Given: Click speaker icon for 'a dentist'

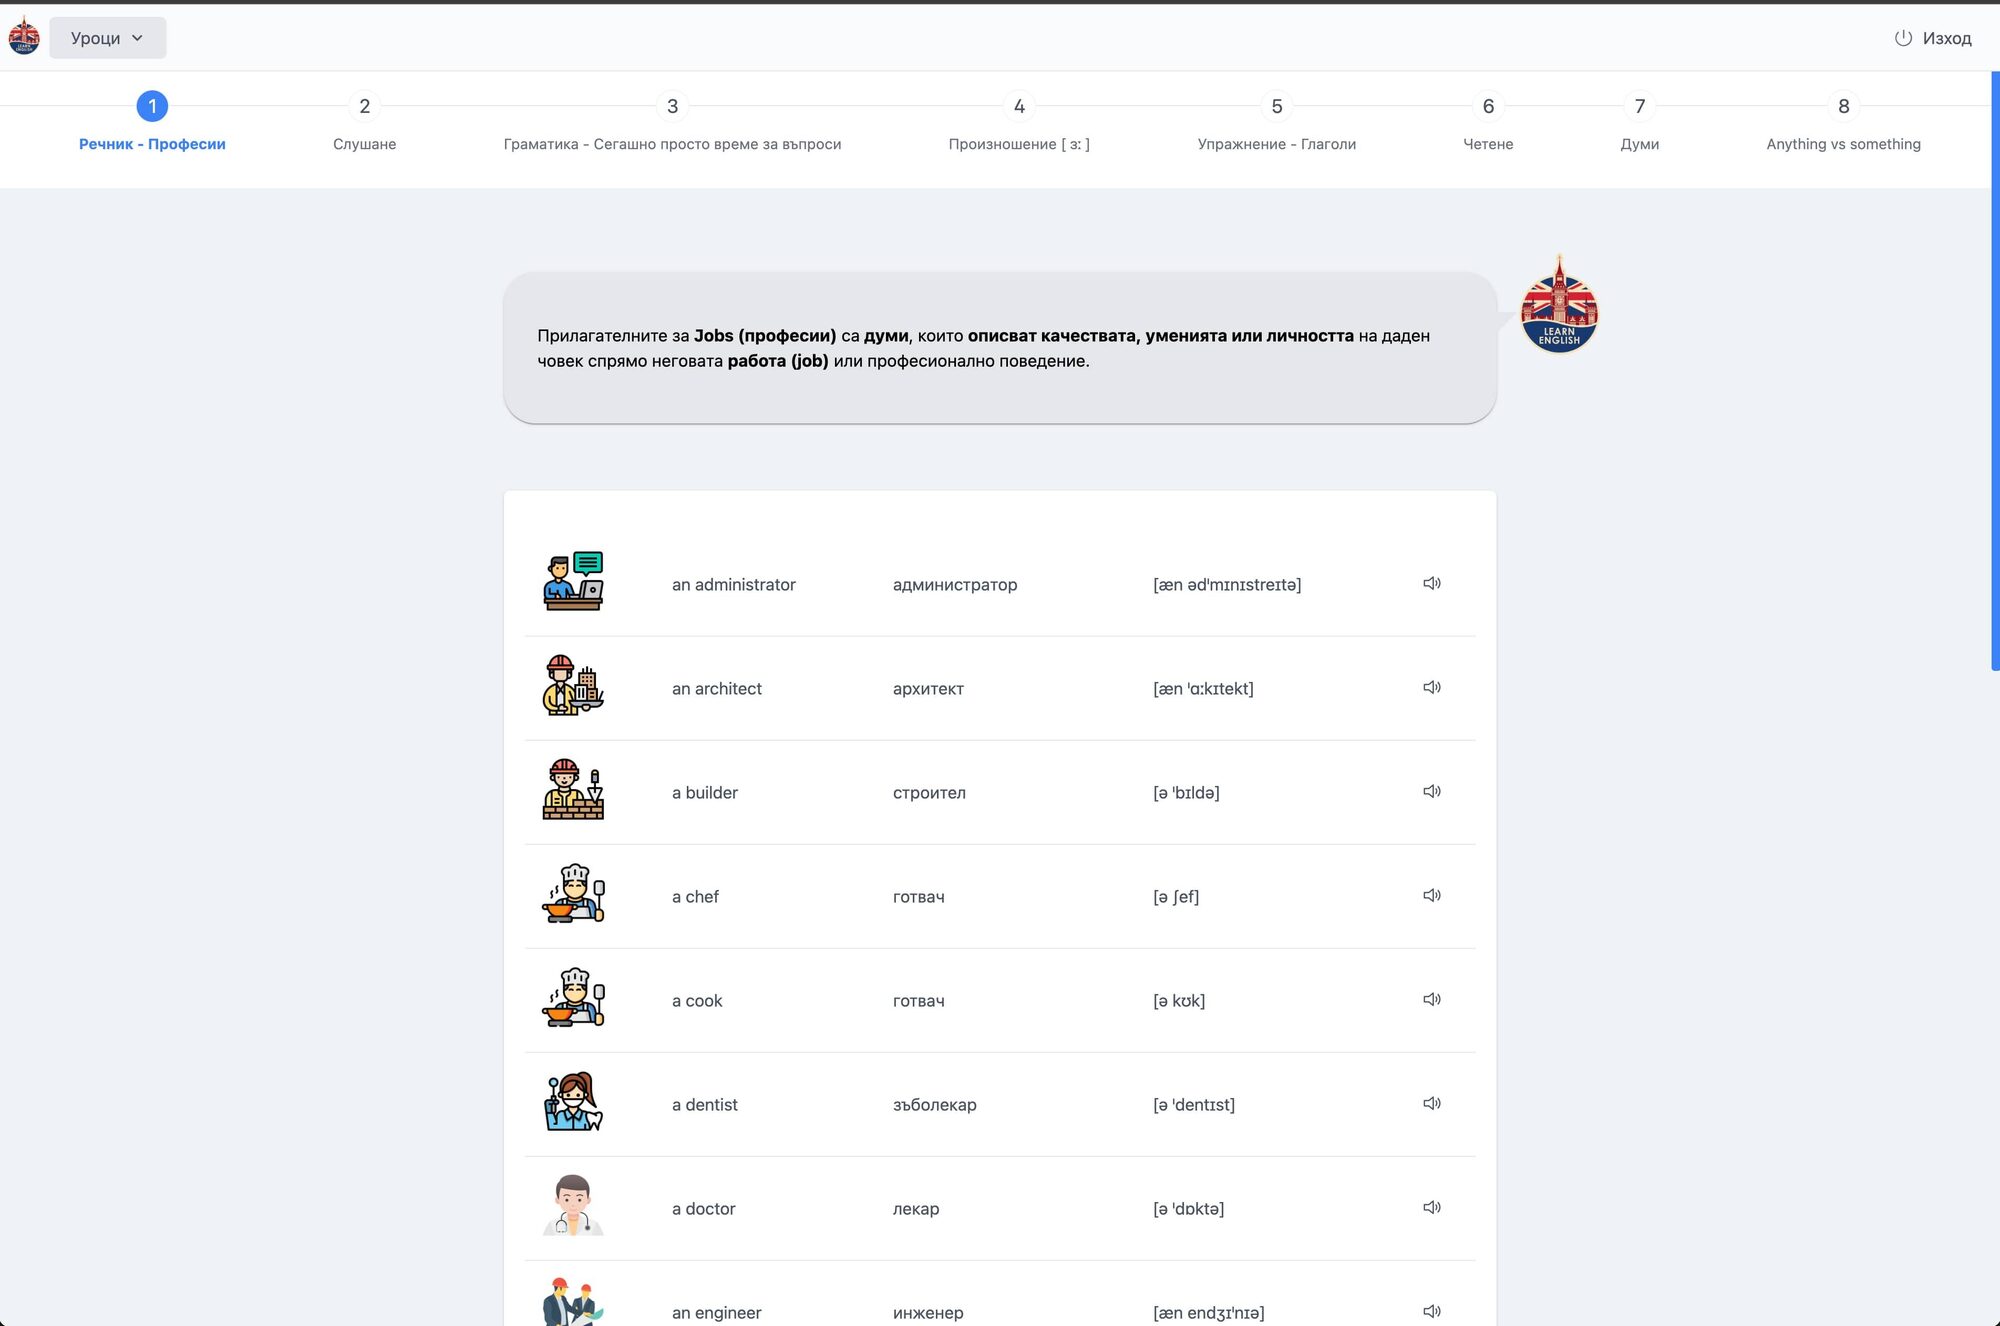Looking at the screenshot, I should 1431,1103.
